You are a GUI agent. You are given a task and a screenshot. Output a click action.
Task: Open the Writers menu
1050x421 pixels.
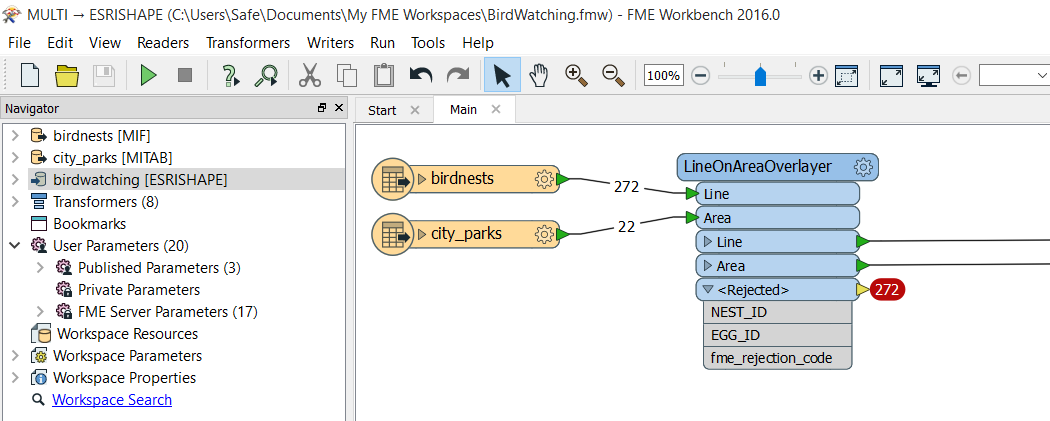330,43
